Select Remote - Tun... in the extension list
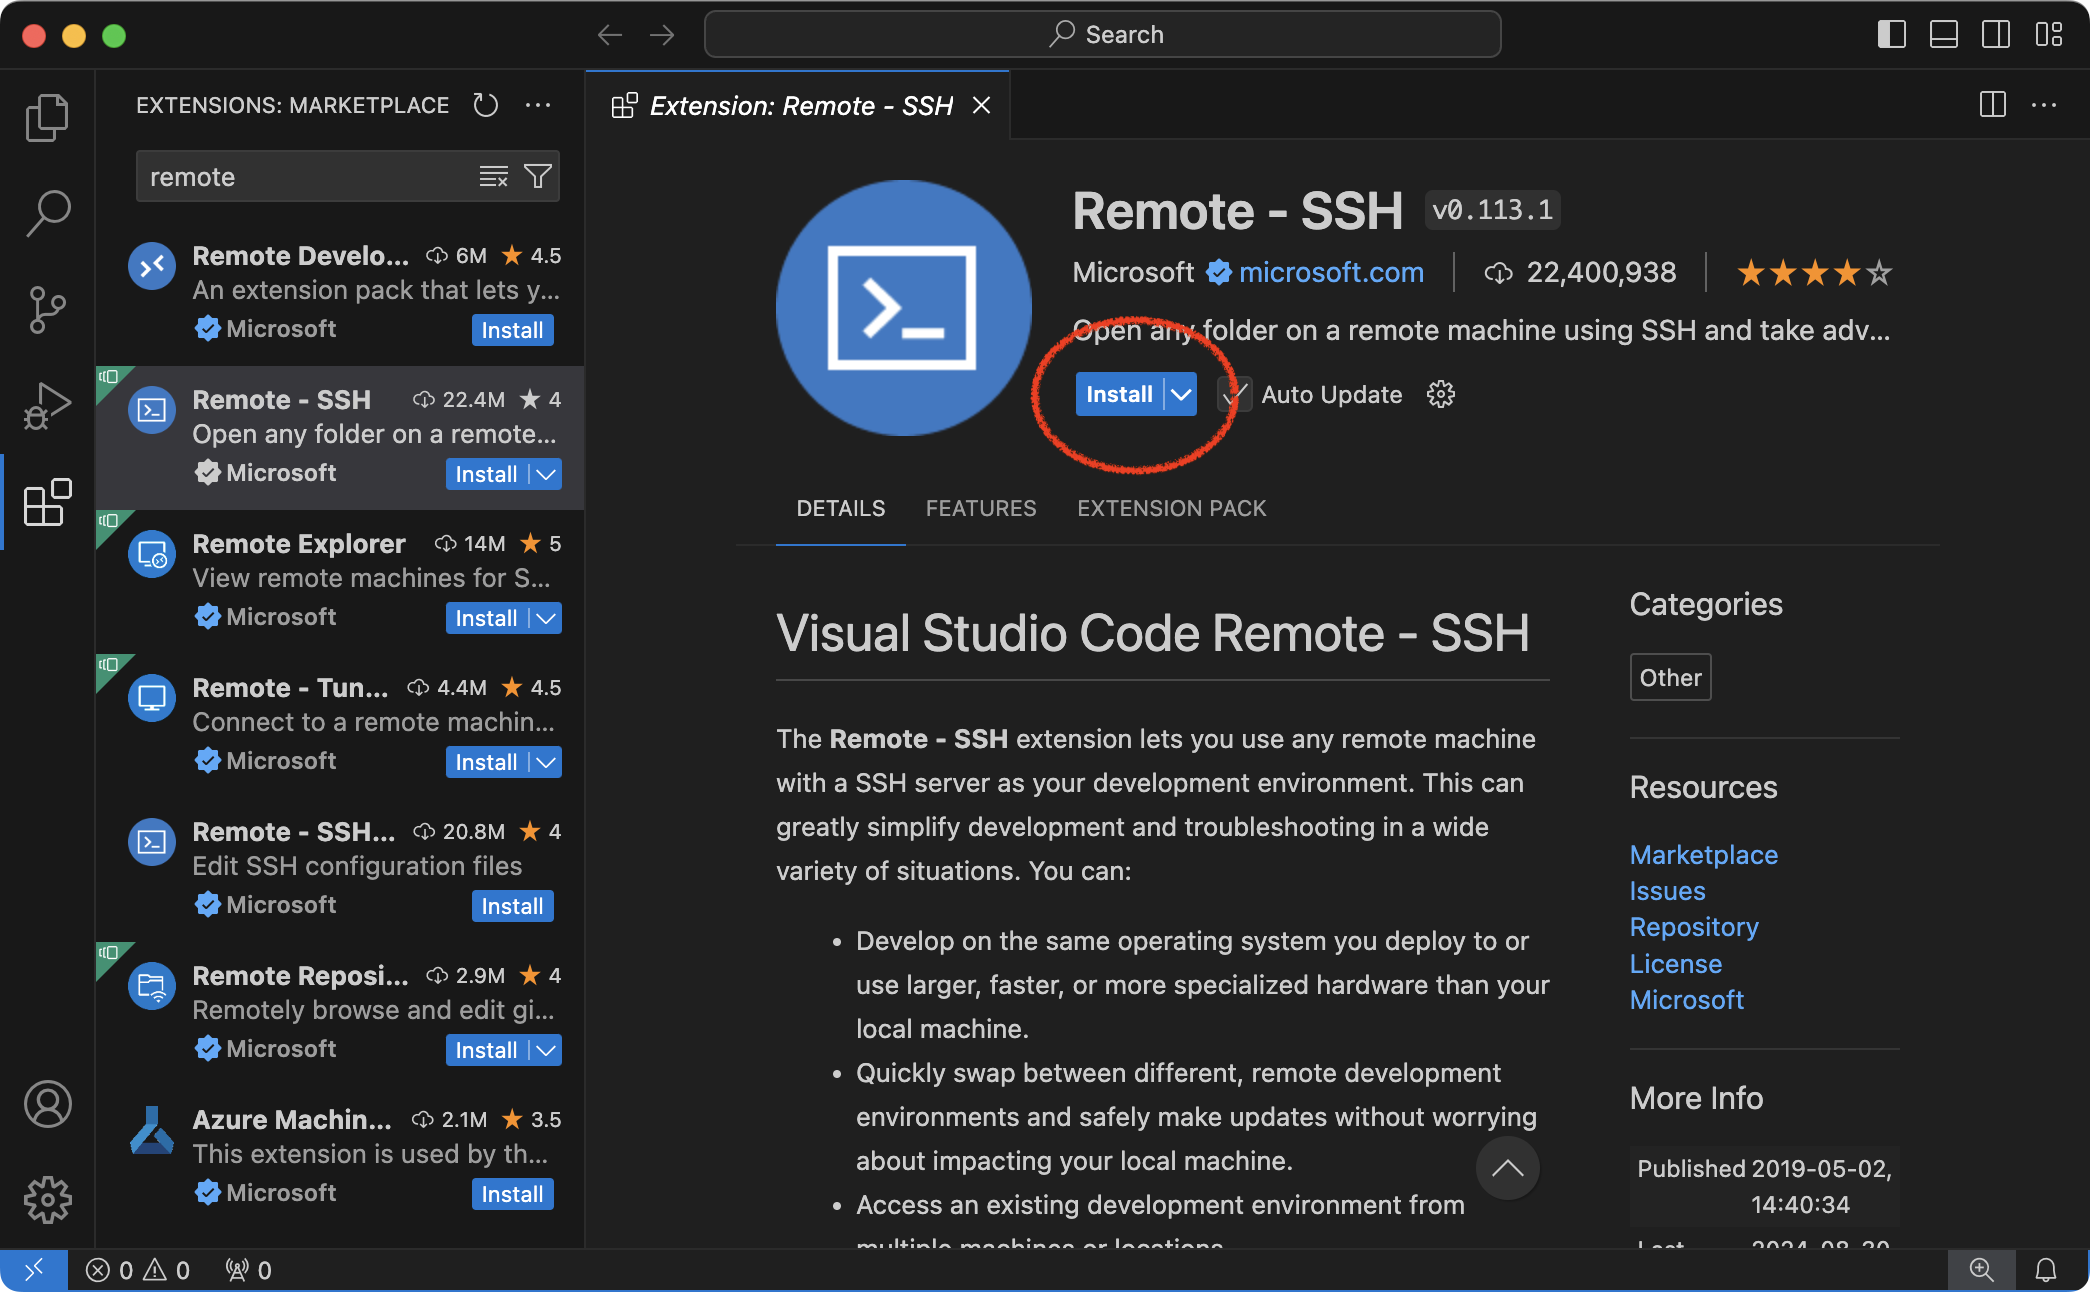The image size is (2090, 1292). pyautogui.click(x=340, y=725)
